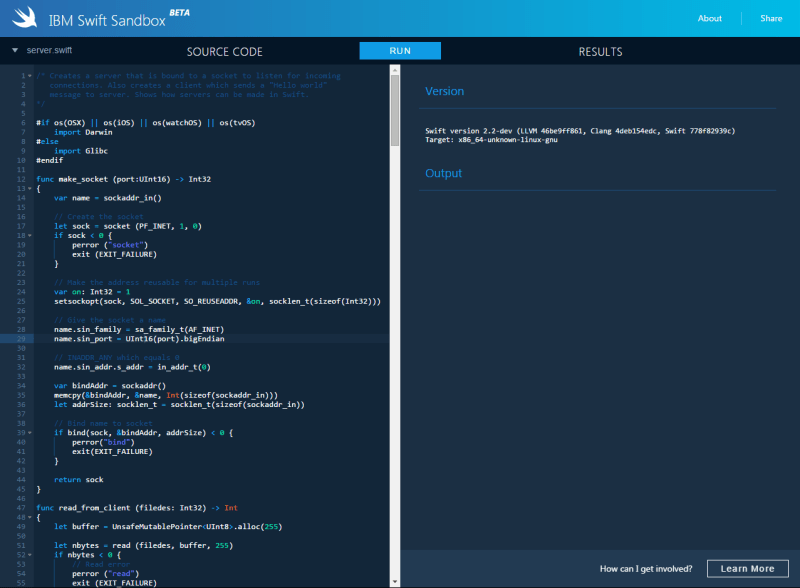800x588 pixels.
Task: Switch to the SOURCE CODE tab
Action: 224,52
